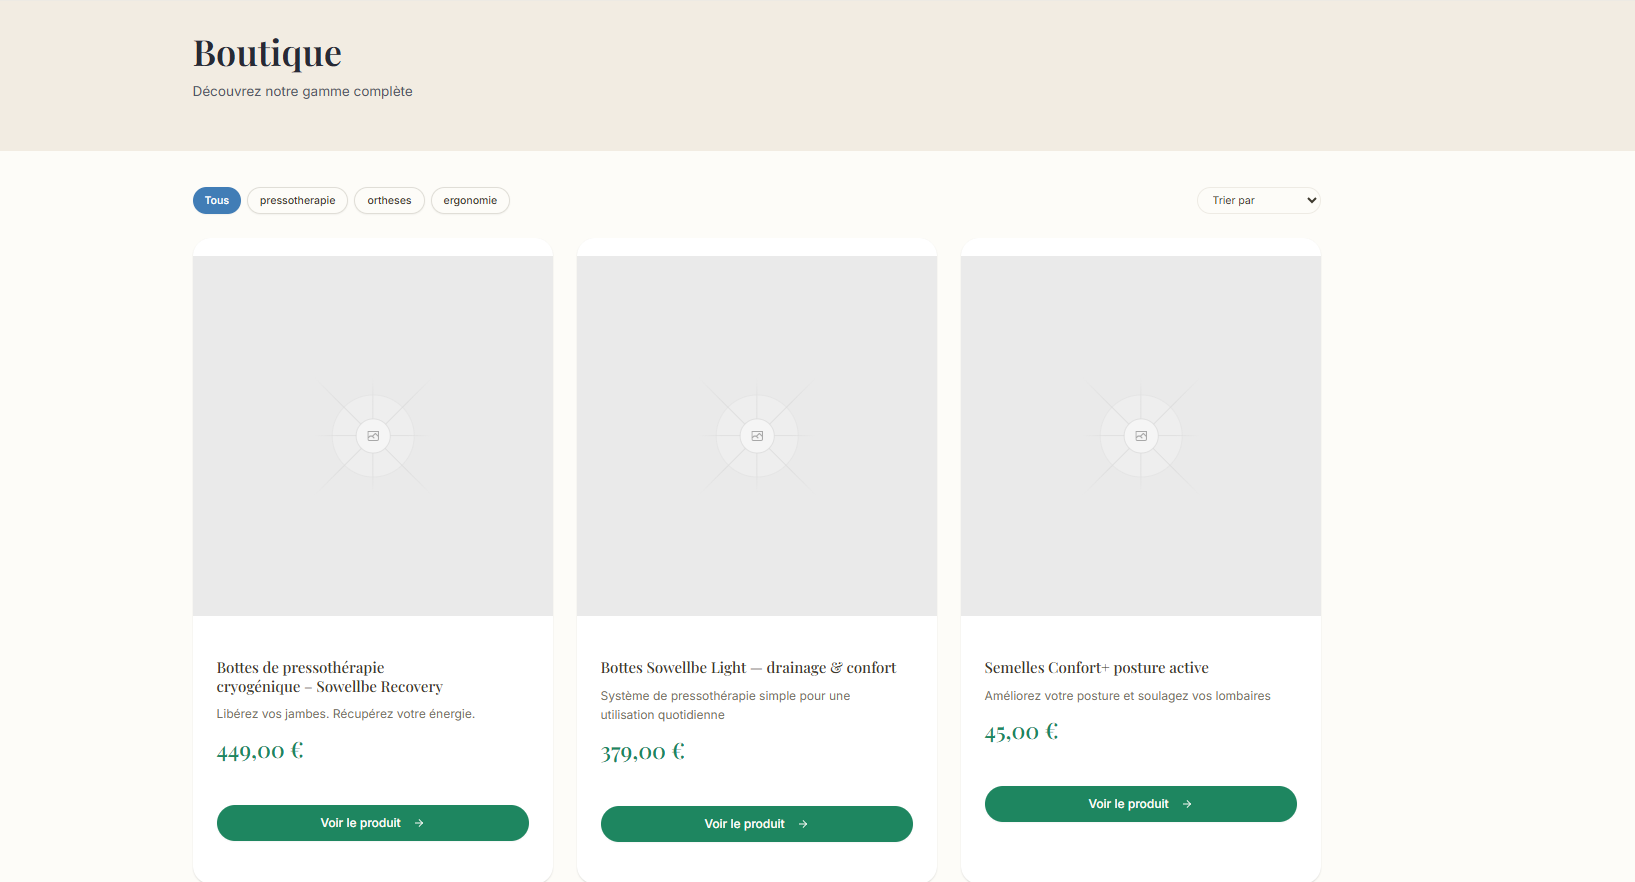Open Semelles Confort+ posture active title
This screenshot has height=882, width=1635.
click(1096, 668)
